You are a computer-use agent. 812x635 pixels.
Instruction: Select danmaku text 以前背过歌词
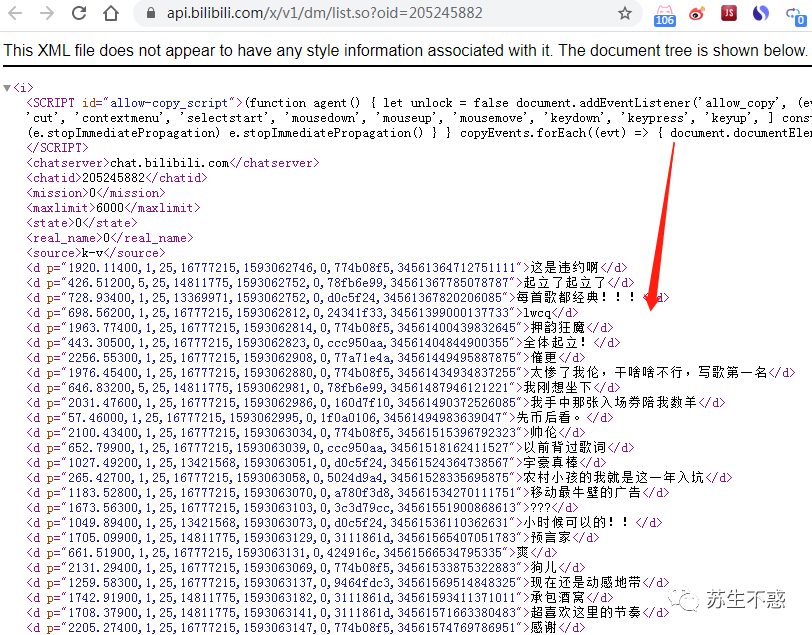565,448
